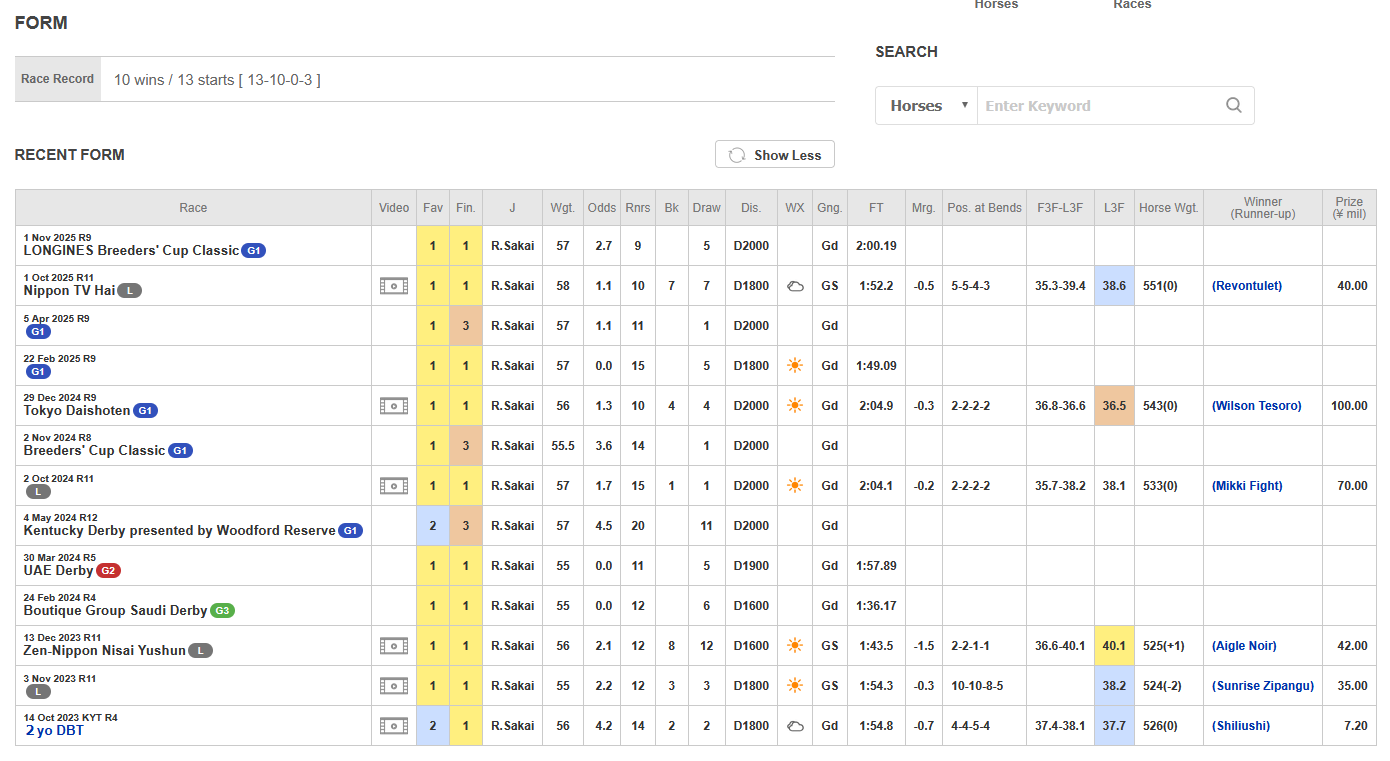This screenshot has height=761, width=1390.
Task: Click the Tokyo Daishoten race name
Action: [x=78, y=411]
